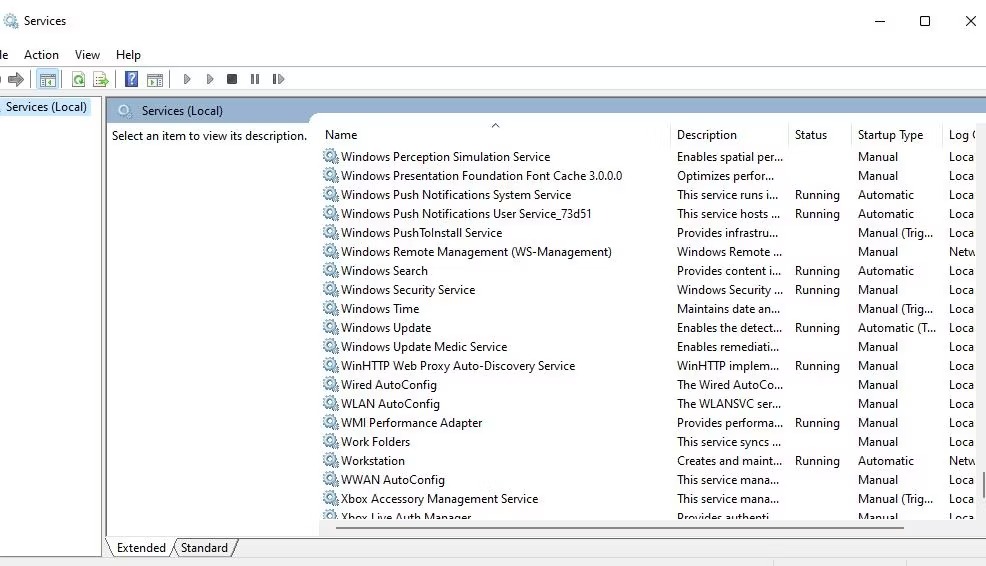Click the Pause Service toolbar icon
This screenshot has height=566, width=986.
255,79
